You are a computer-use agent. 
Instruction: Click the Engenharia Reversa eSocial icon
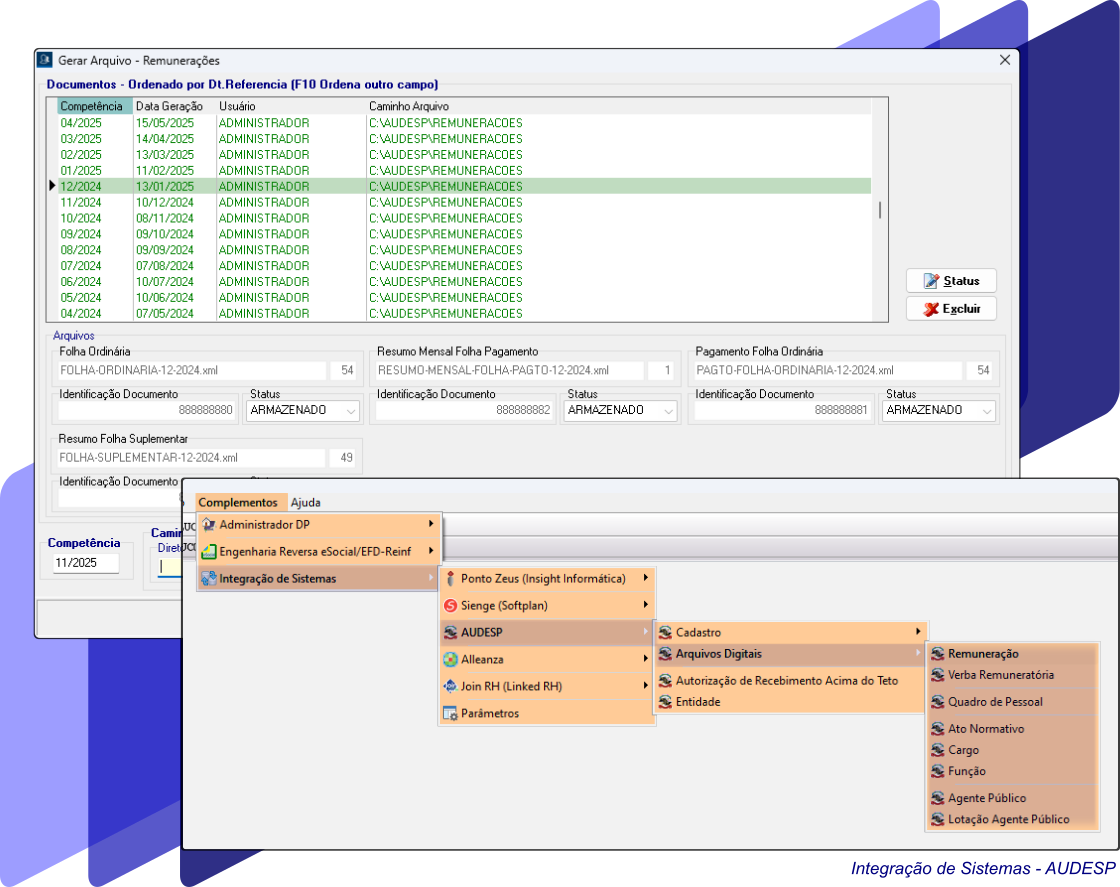tap(208, 551)
